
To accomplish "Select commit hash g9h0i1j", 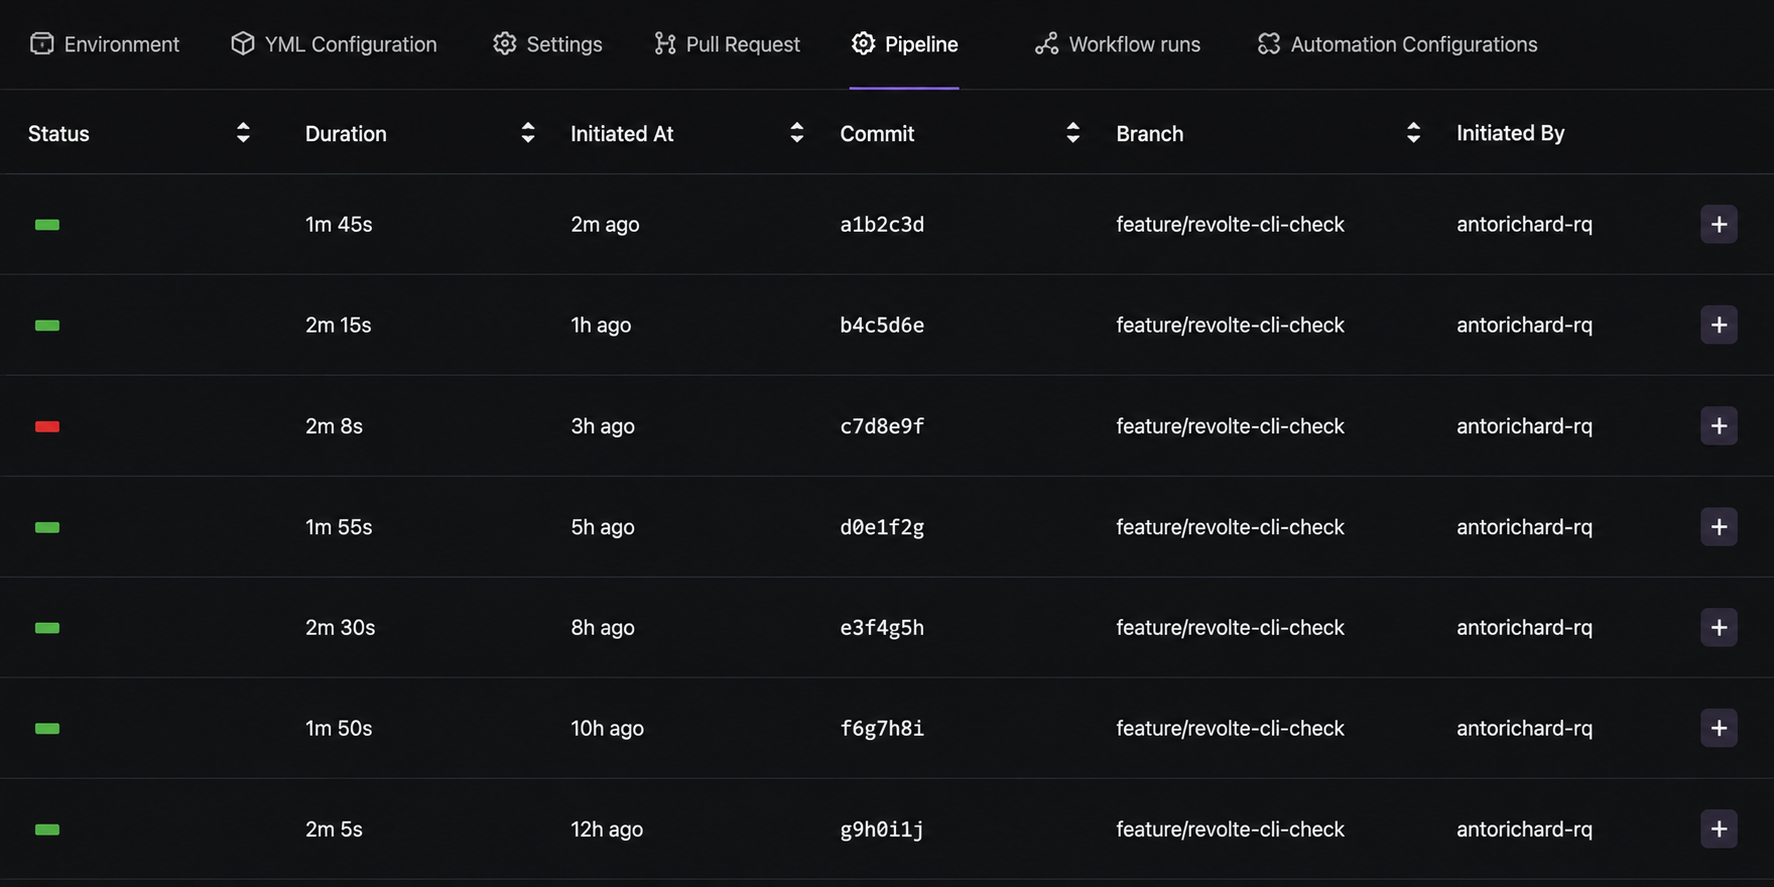I will tap(882, 829).
